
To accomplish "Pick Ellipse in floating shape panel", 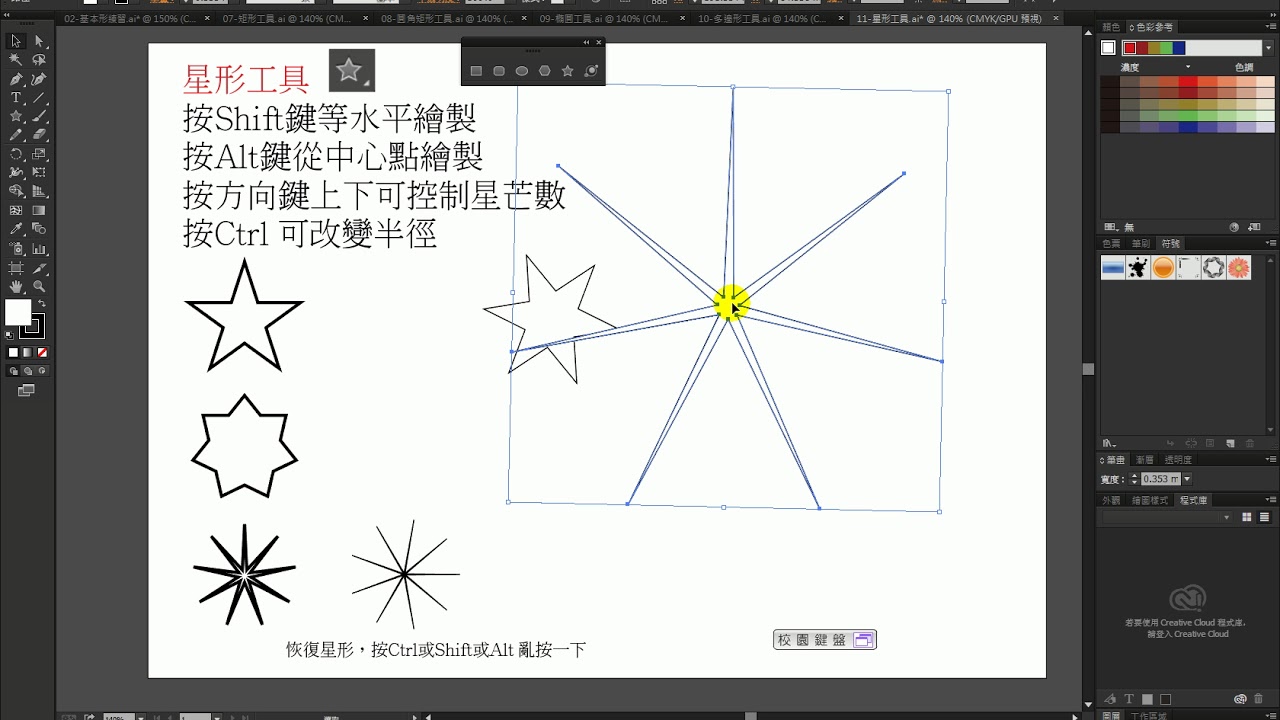I will (522, 71).
